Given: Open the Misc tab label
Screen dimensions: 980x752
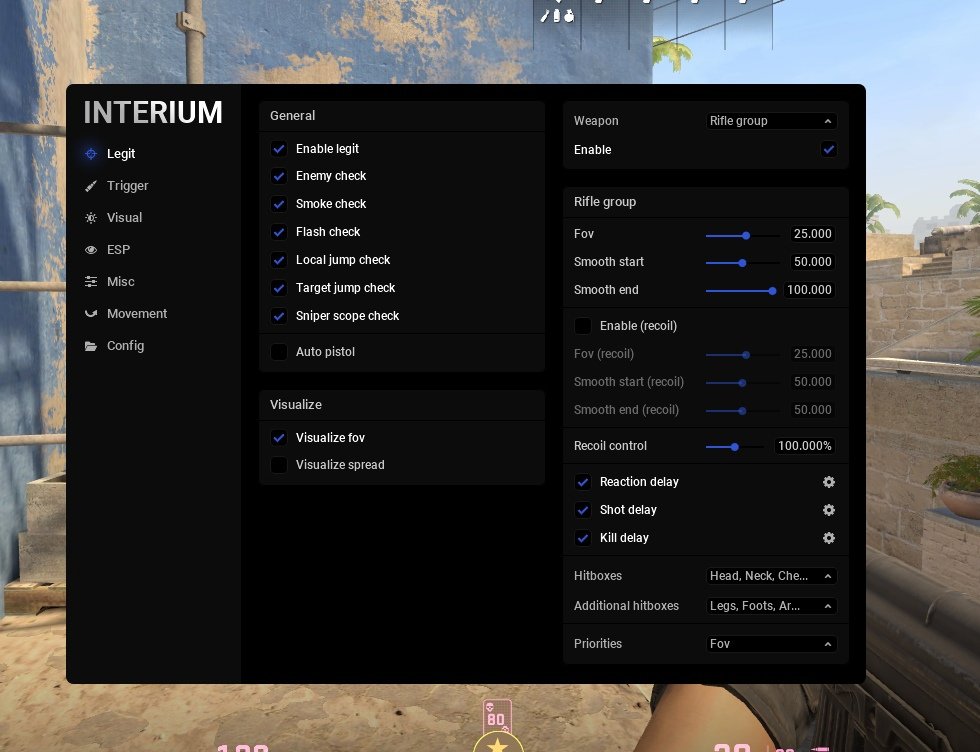Looking at the screenshot, I should 121,281.
